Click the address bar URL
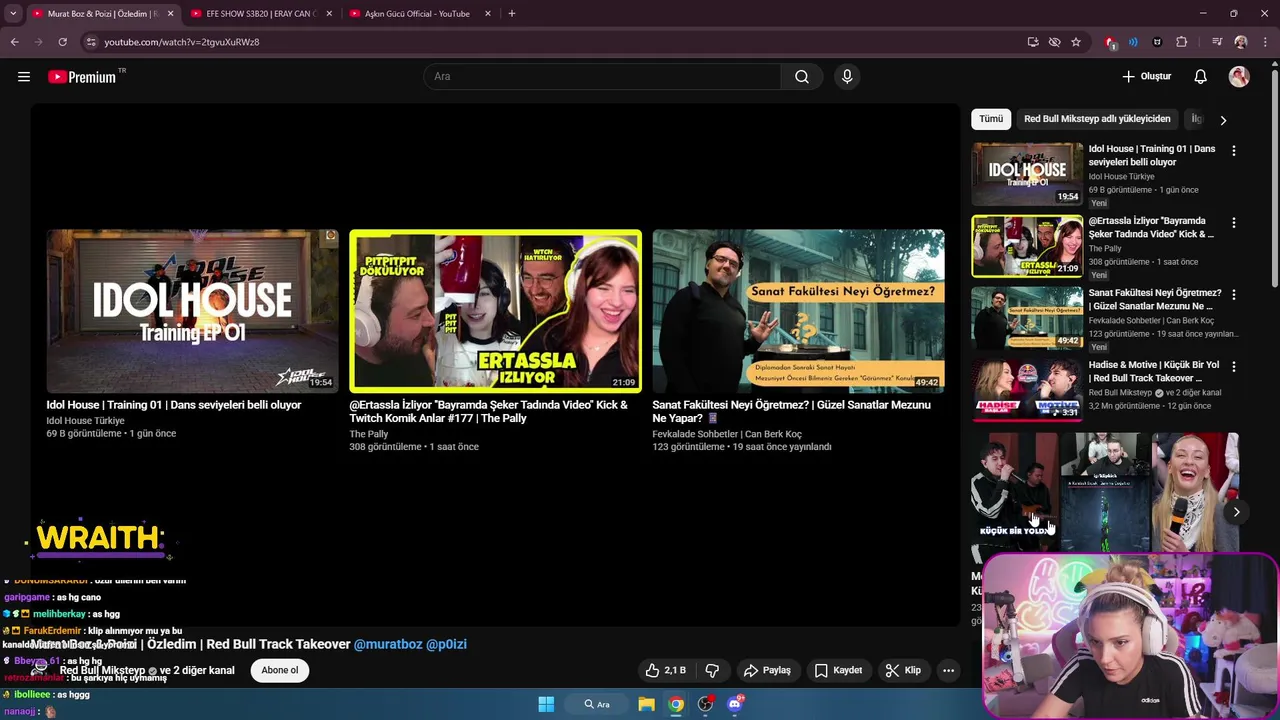1280x720 pixels. 181,42
